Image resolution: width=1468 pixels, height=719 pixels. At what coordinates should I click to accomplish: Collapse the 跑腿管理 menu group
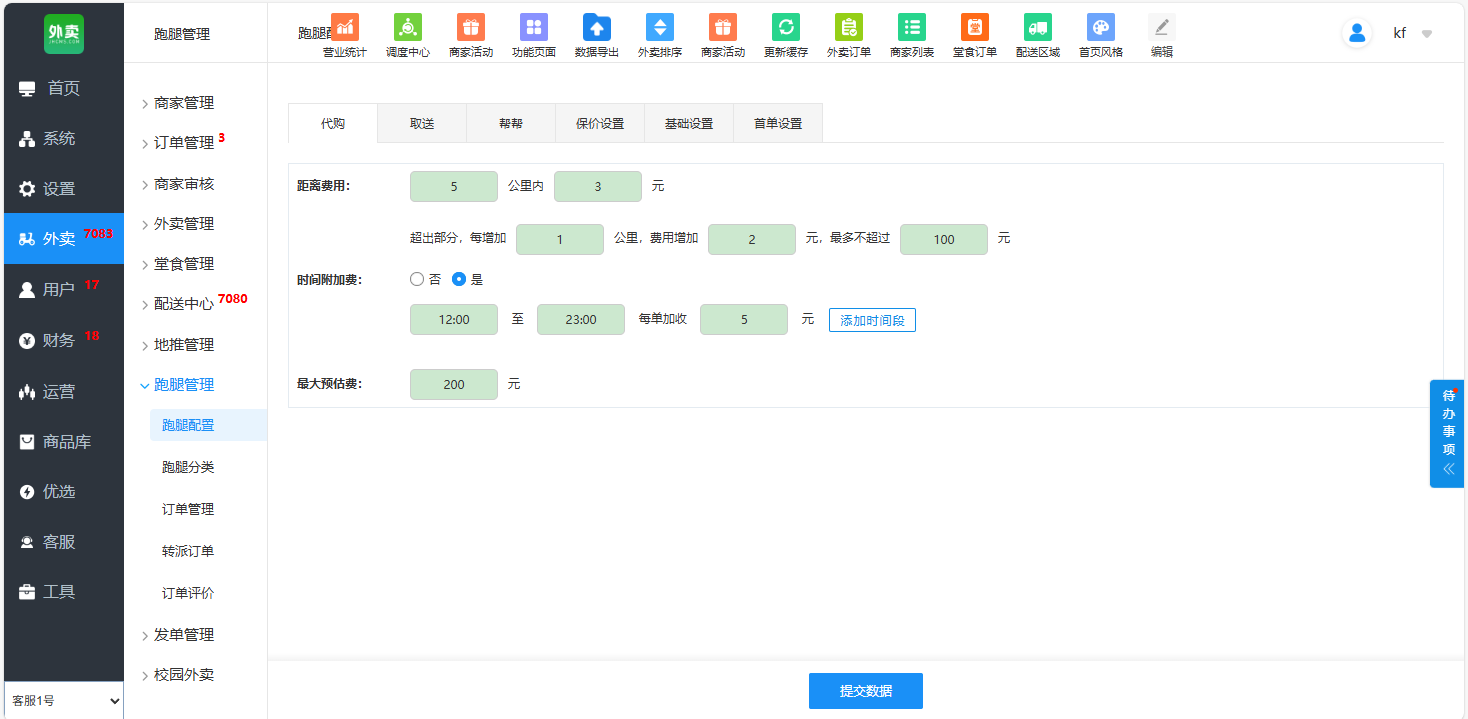(184, 385)
